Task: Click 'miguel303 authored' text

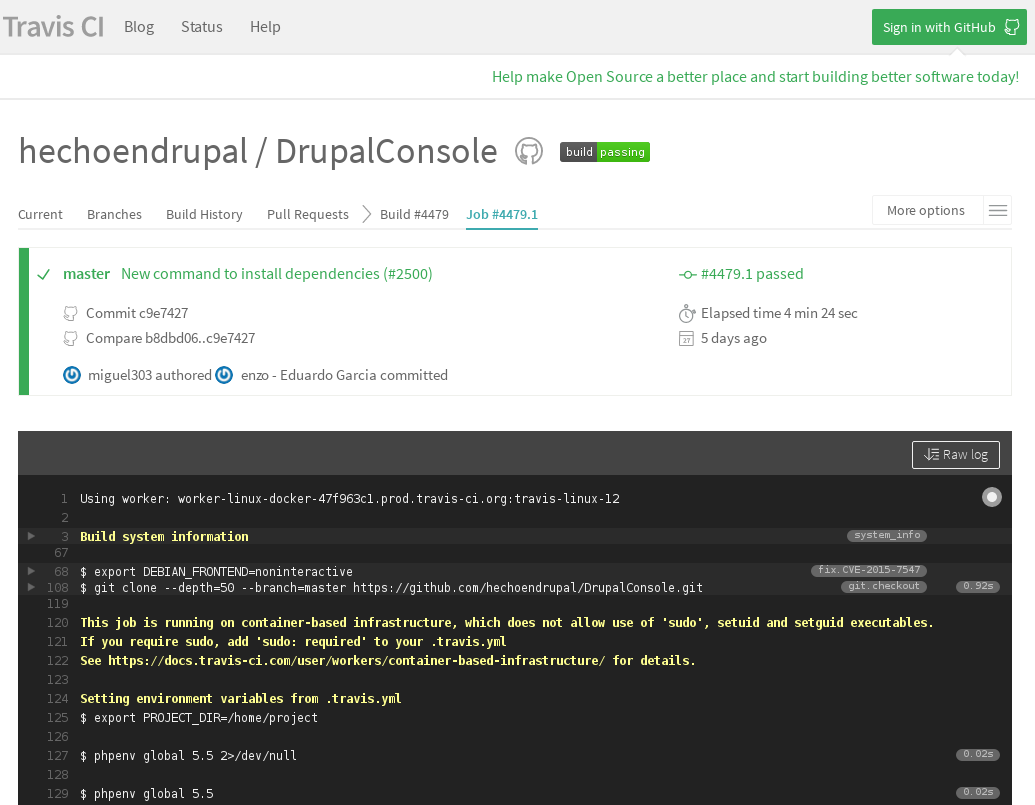Action: 149,375
